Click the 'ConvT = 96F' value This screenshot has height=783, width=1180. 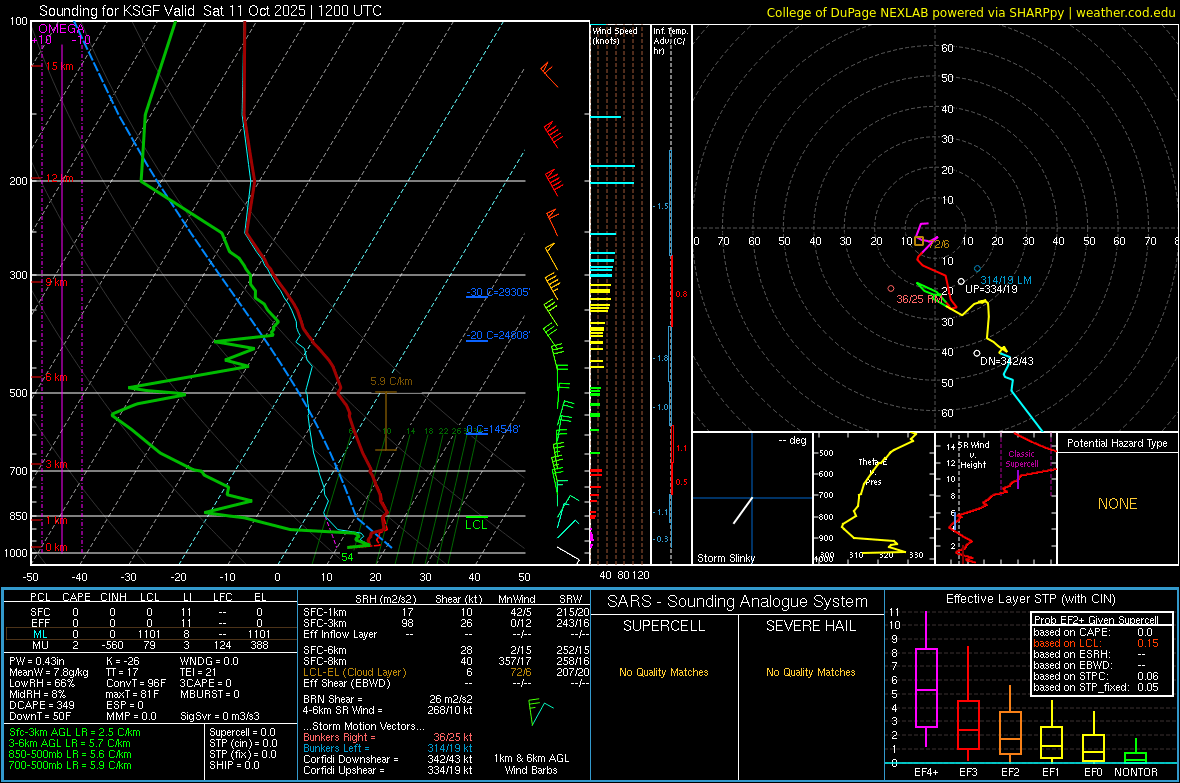(x=136, y=683)
